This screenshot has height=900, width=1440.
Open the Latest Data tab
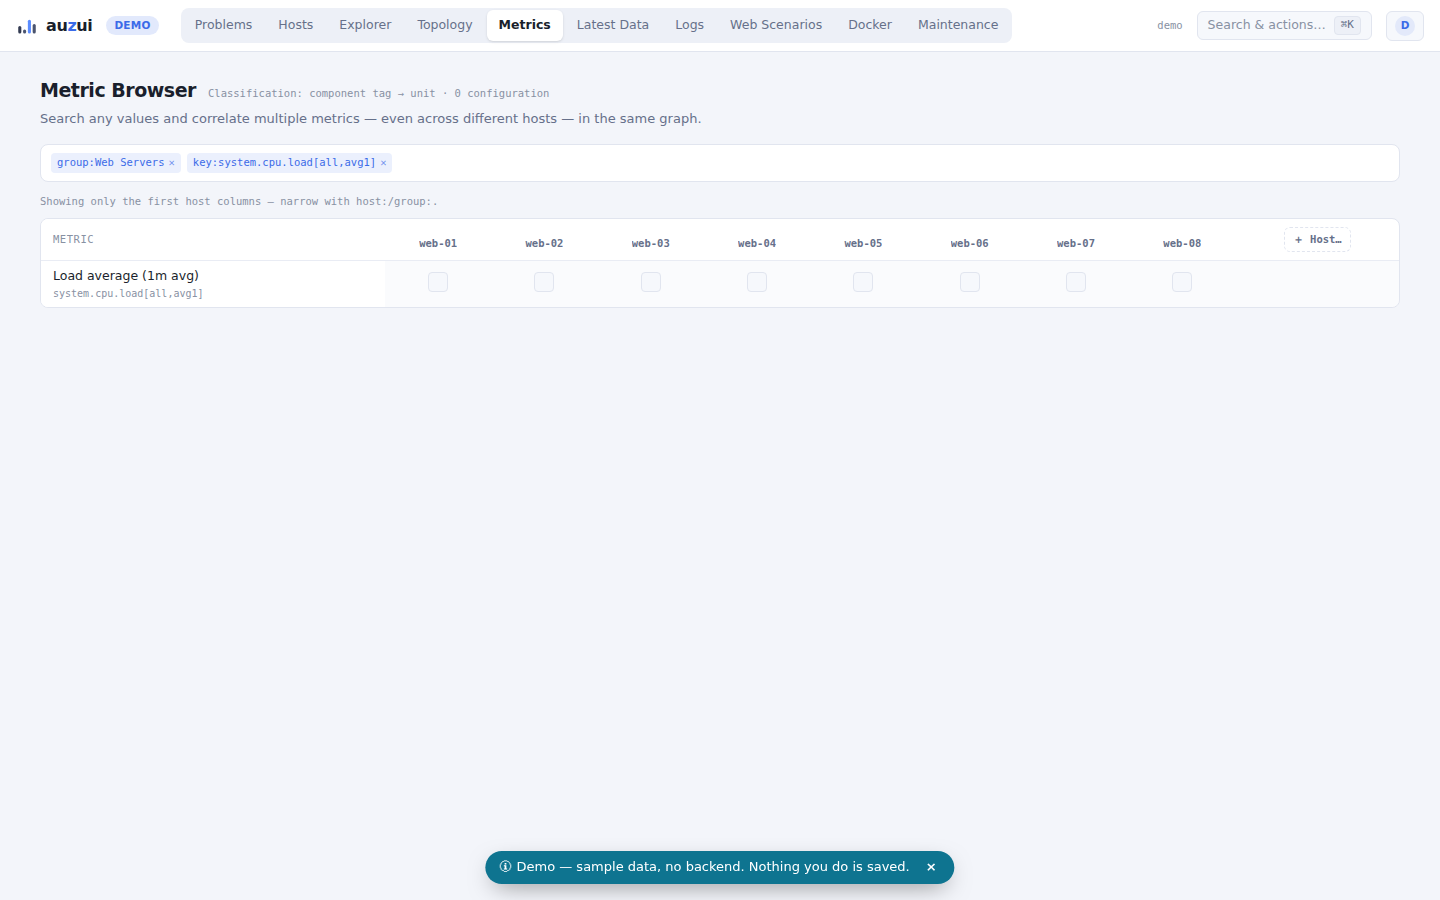coord(613,25)
